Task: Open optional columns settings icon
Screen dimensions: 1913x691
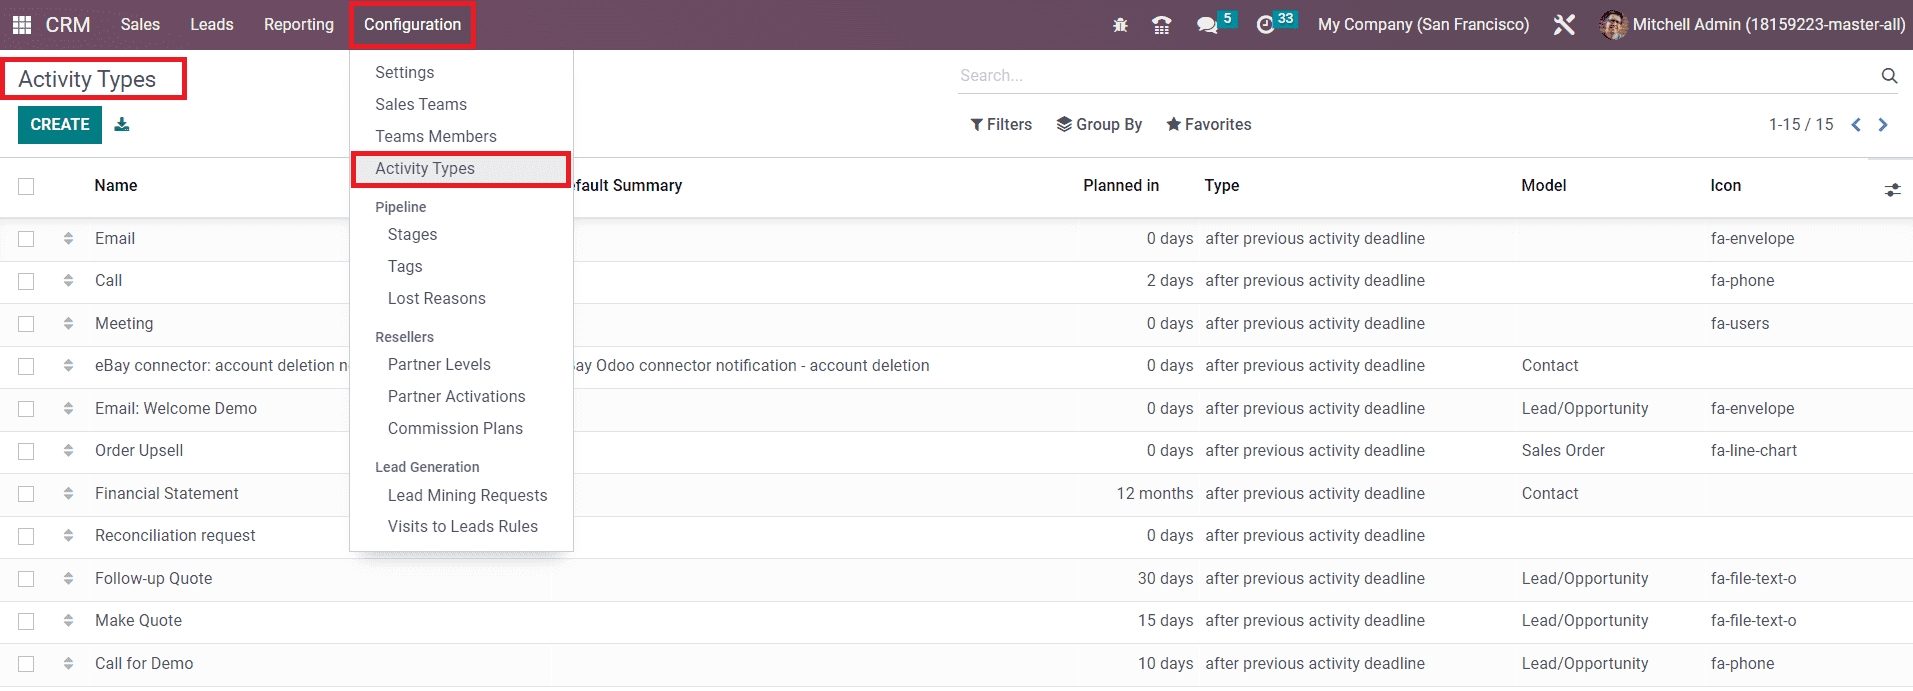Action: coord(1892,189)
